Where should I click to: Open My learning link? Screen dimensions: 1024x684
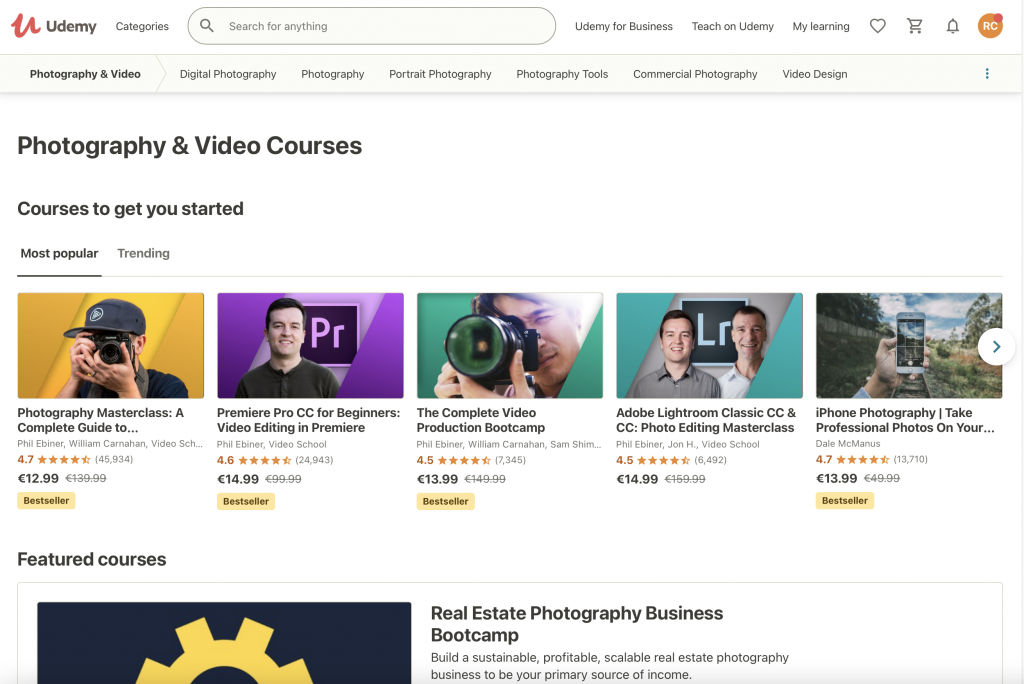pos(821,26)
